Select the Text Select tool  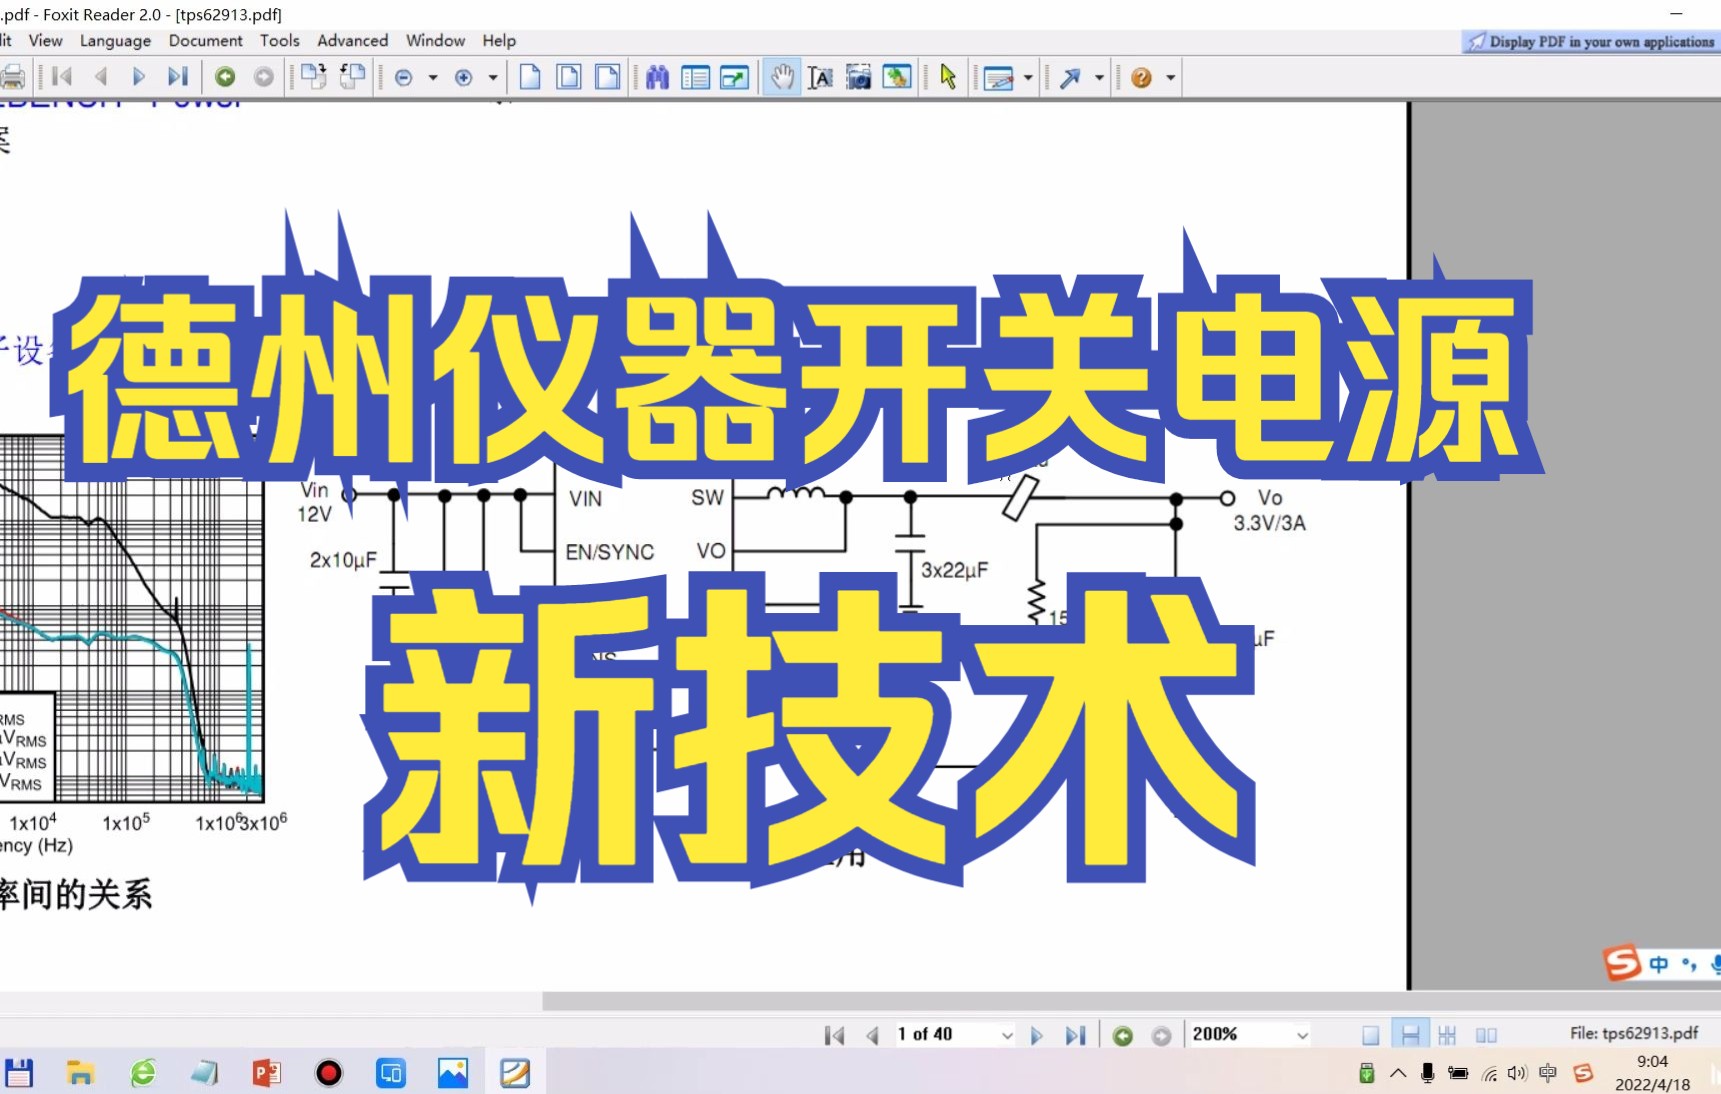[x=820, y=77]
